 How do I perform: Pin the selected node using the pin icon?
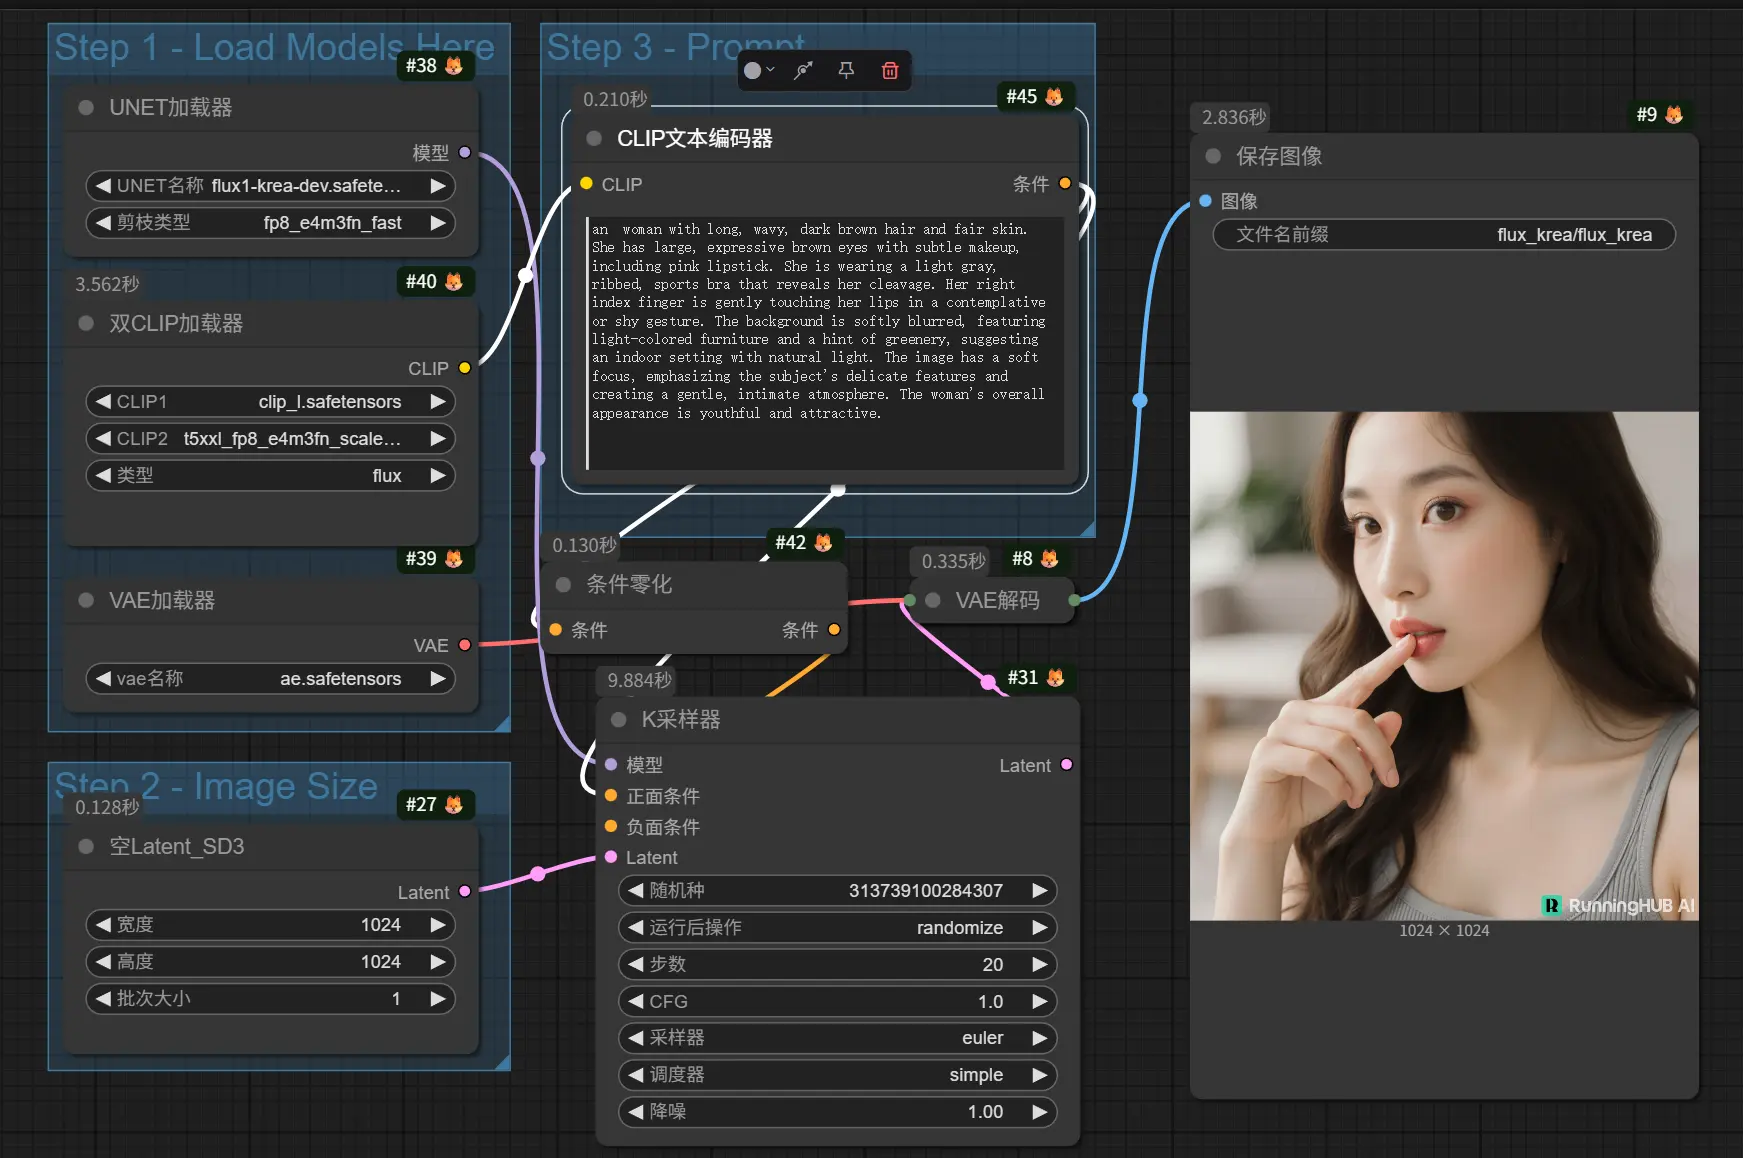pyautogui.click(x=846, y=70)
